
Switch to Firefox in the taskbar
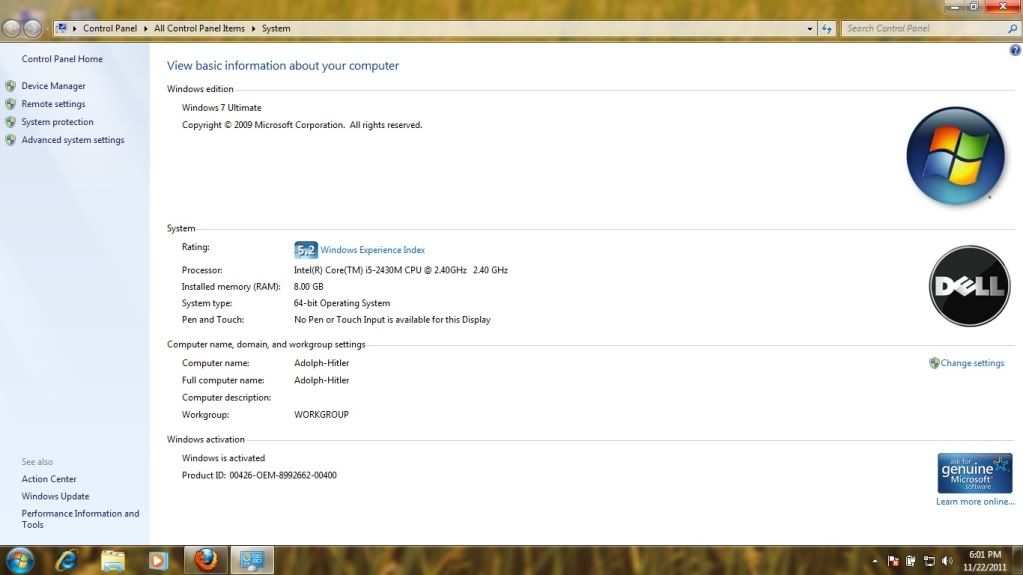(206, 560)
